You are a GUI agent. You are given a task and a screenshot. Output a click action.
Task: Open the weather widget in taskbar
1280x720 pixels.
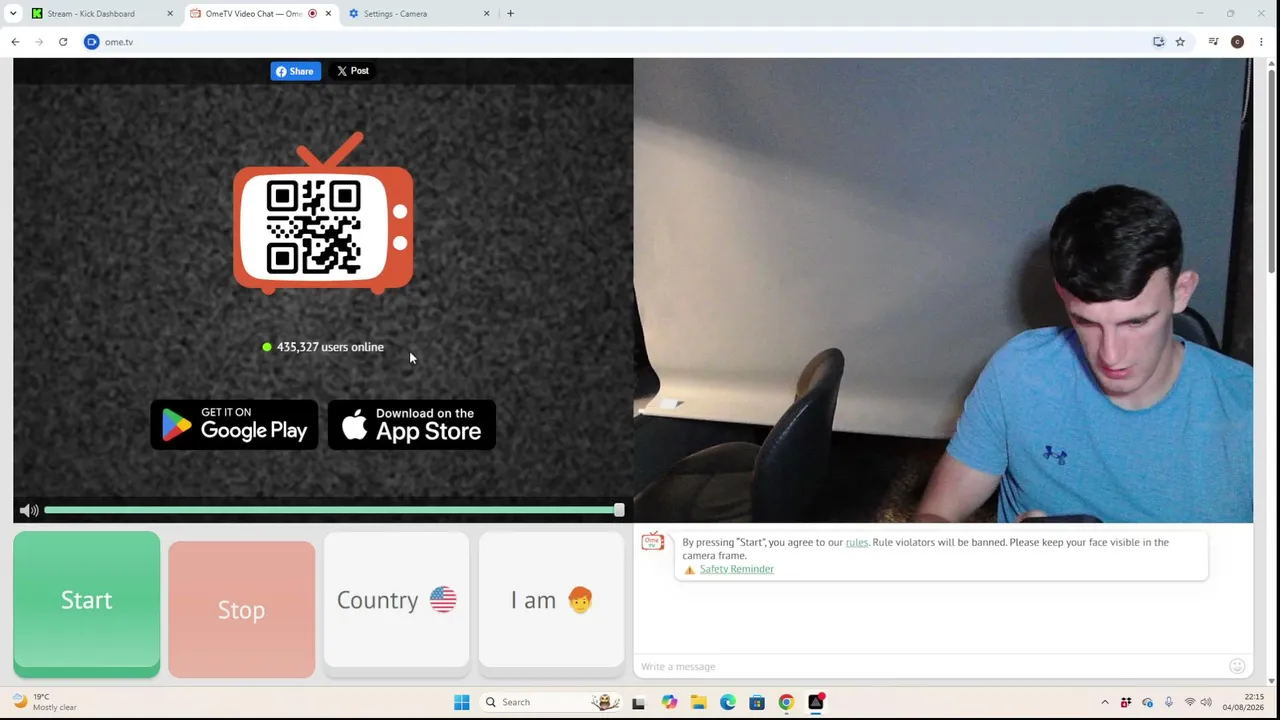pos(45,702)
